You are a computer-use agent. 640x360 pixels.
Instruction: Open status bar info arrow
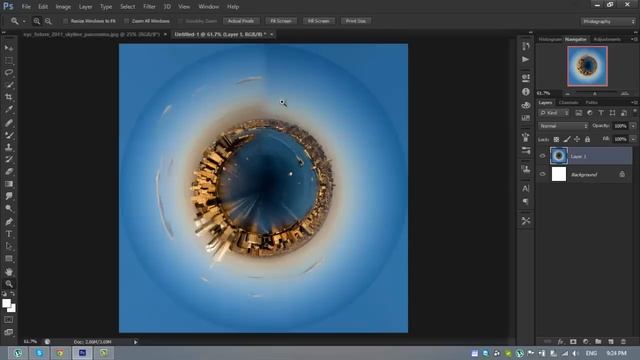click(136, 342)
